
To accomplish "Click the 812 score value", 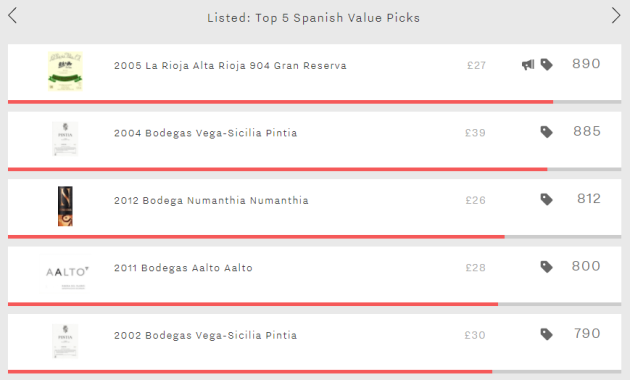I will [589, 199].
